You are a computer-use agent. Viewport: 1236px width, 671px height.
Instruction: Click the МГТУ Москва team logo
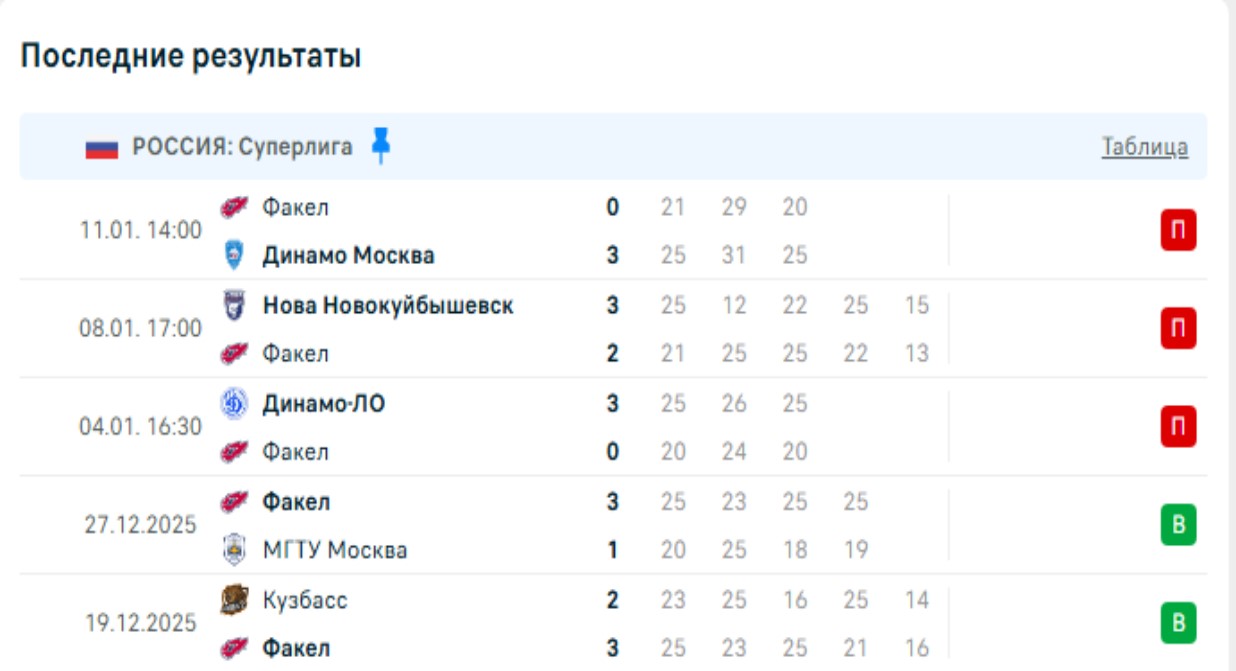pyautogui.click(x=234, y=550)
